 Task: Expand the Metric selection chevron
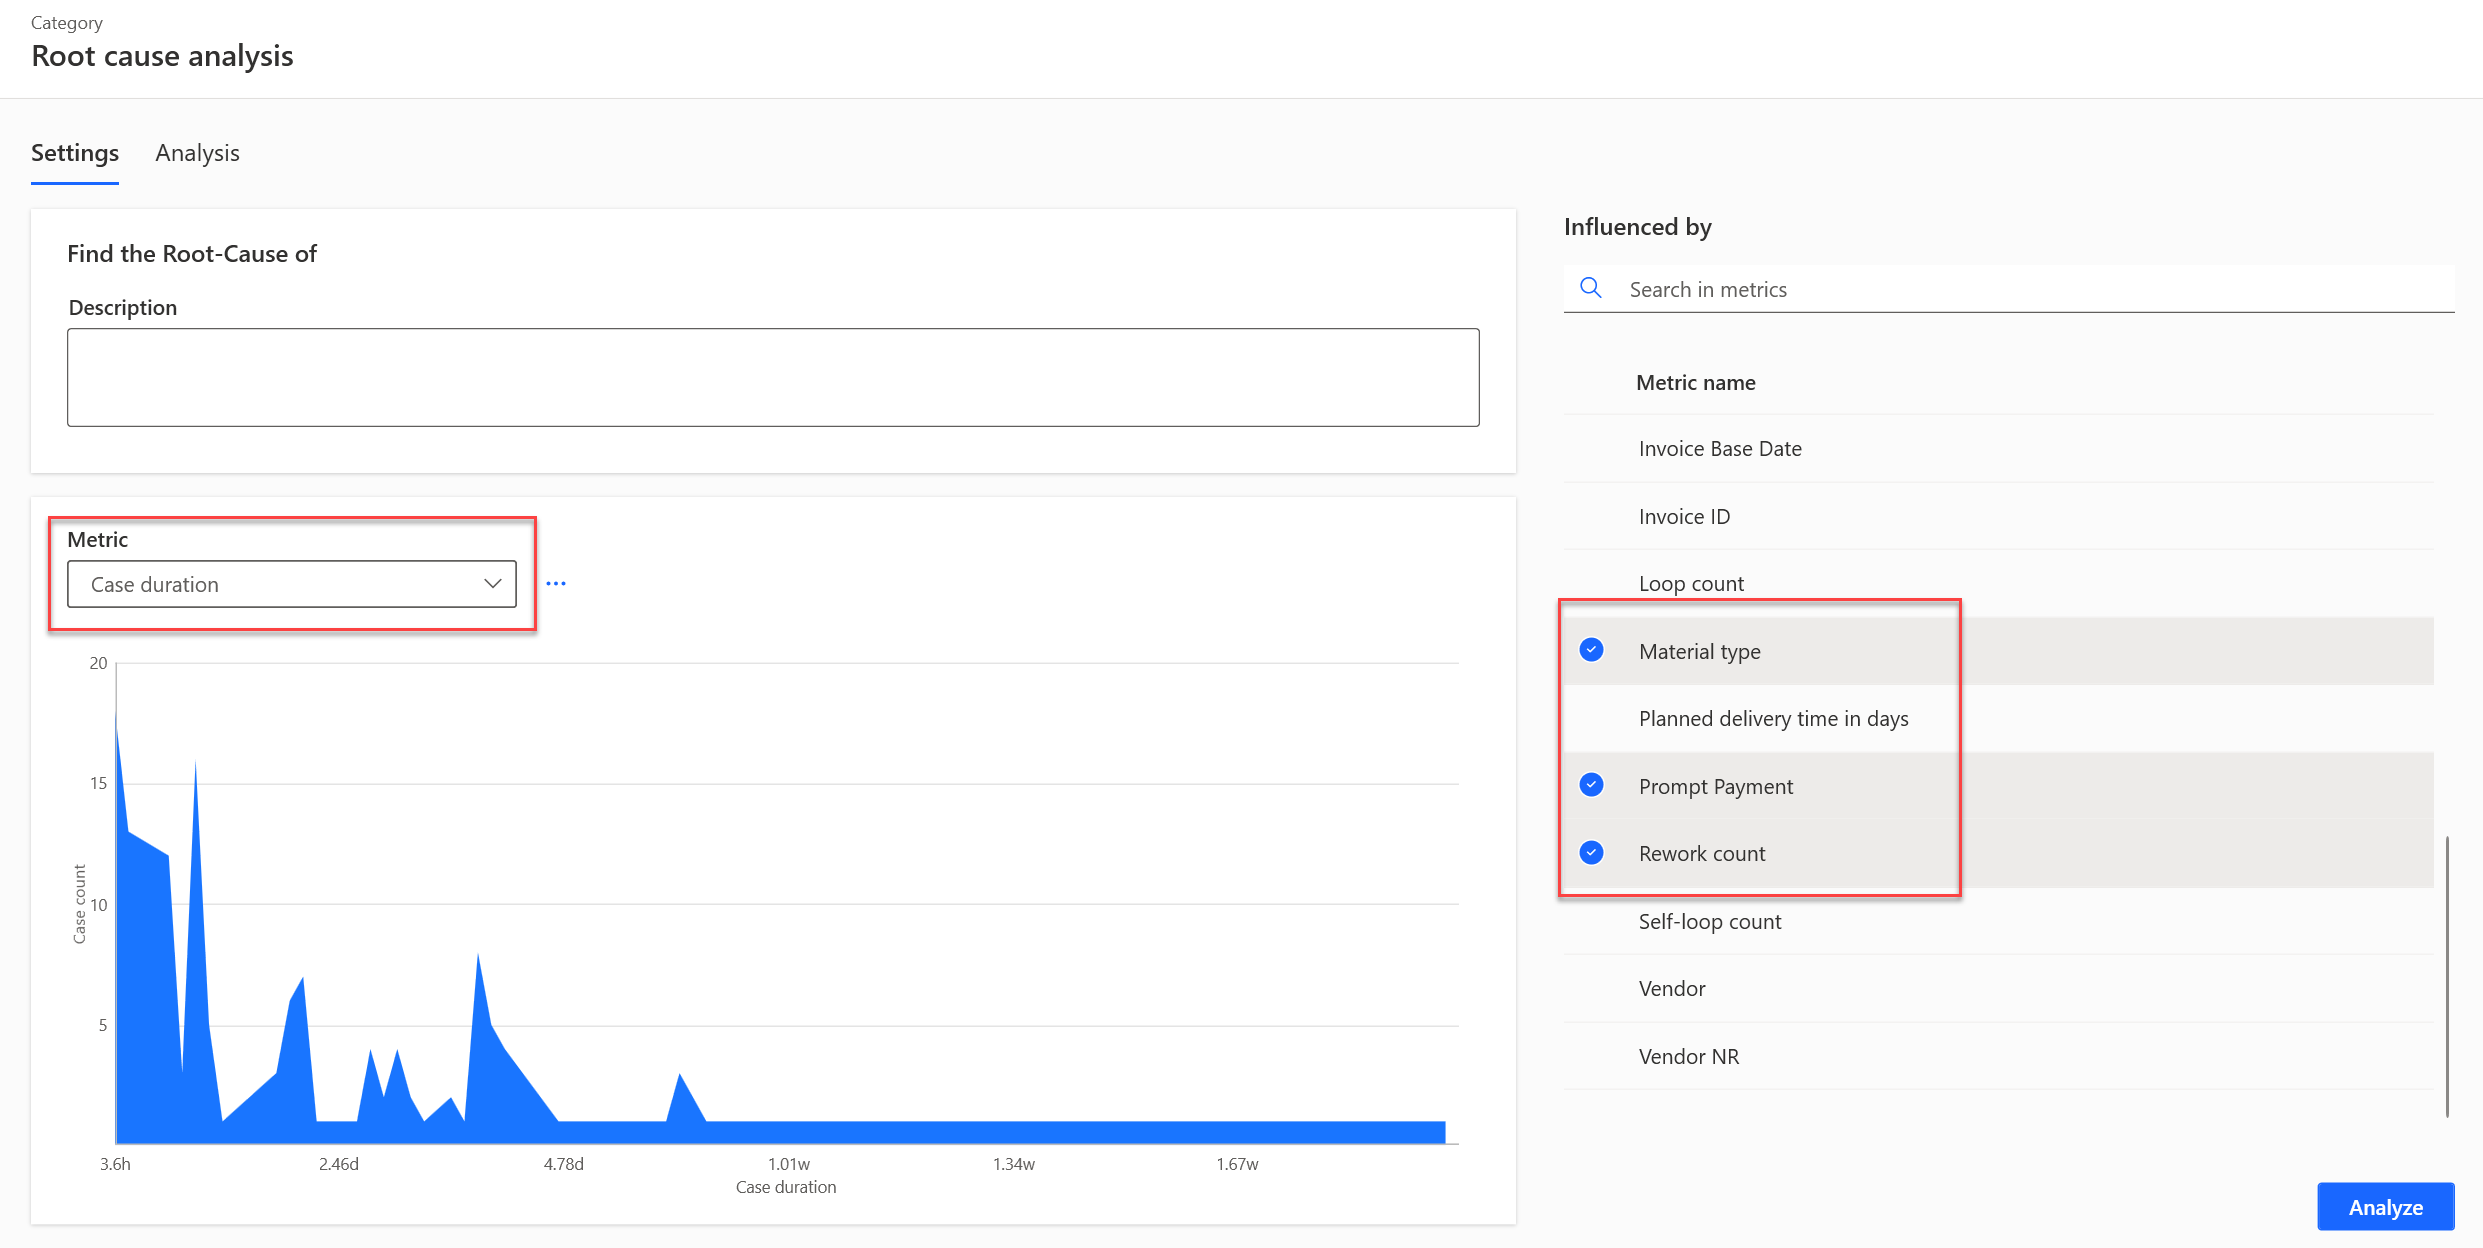click(x=491, y=583)
